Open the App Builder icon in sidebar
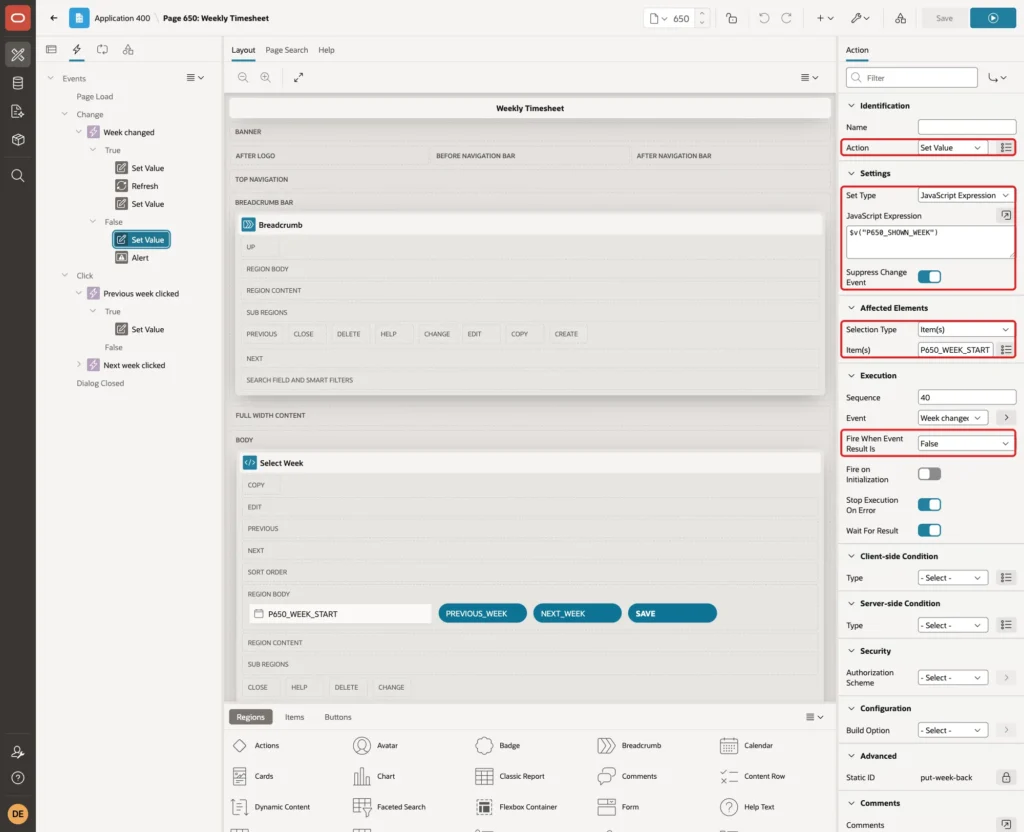The width and height of the screenshot is (1024, 832). tap(18, 55)
